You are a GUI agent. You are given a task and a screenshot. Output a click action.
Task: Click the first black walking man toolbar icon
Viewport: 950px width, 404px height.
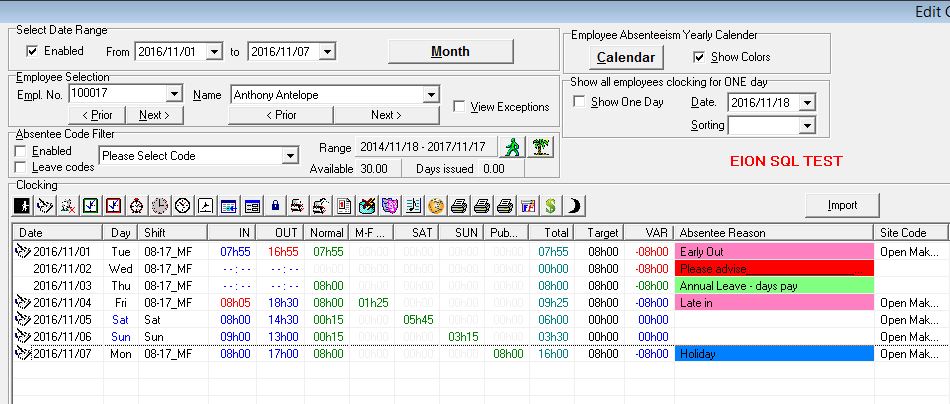(x=22, y=205)
